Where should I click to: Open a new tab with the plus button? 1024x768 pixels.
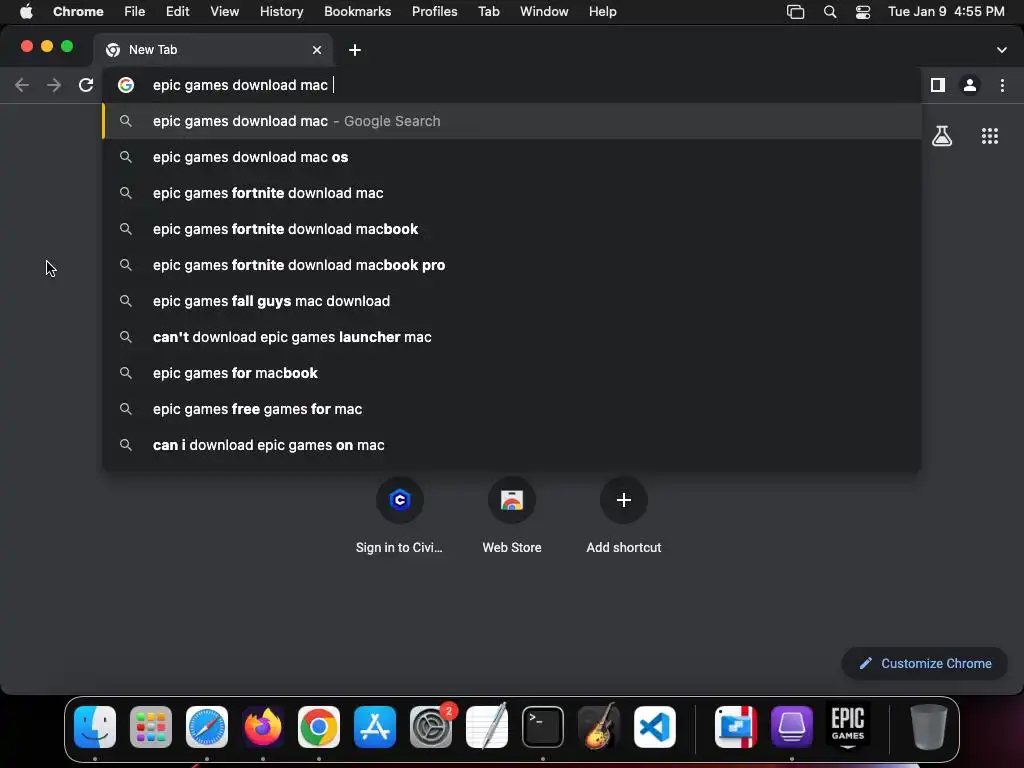click(x=355, y=50)
